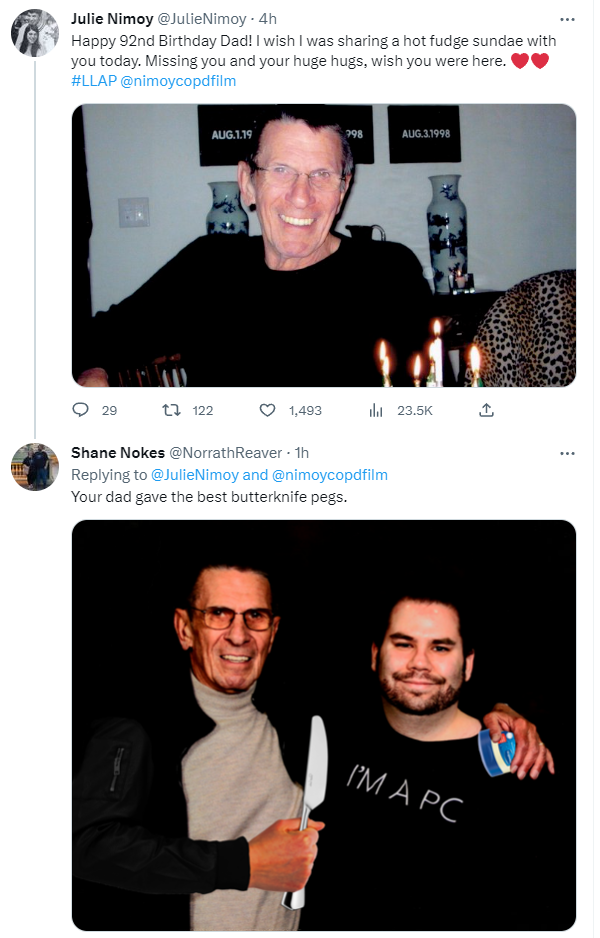Click the 4h timestamp on Julie's tweet
Screen dimensions: 600x938
(x=267, y=19)
